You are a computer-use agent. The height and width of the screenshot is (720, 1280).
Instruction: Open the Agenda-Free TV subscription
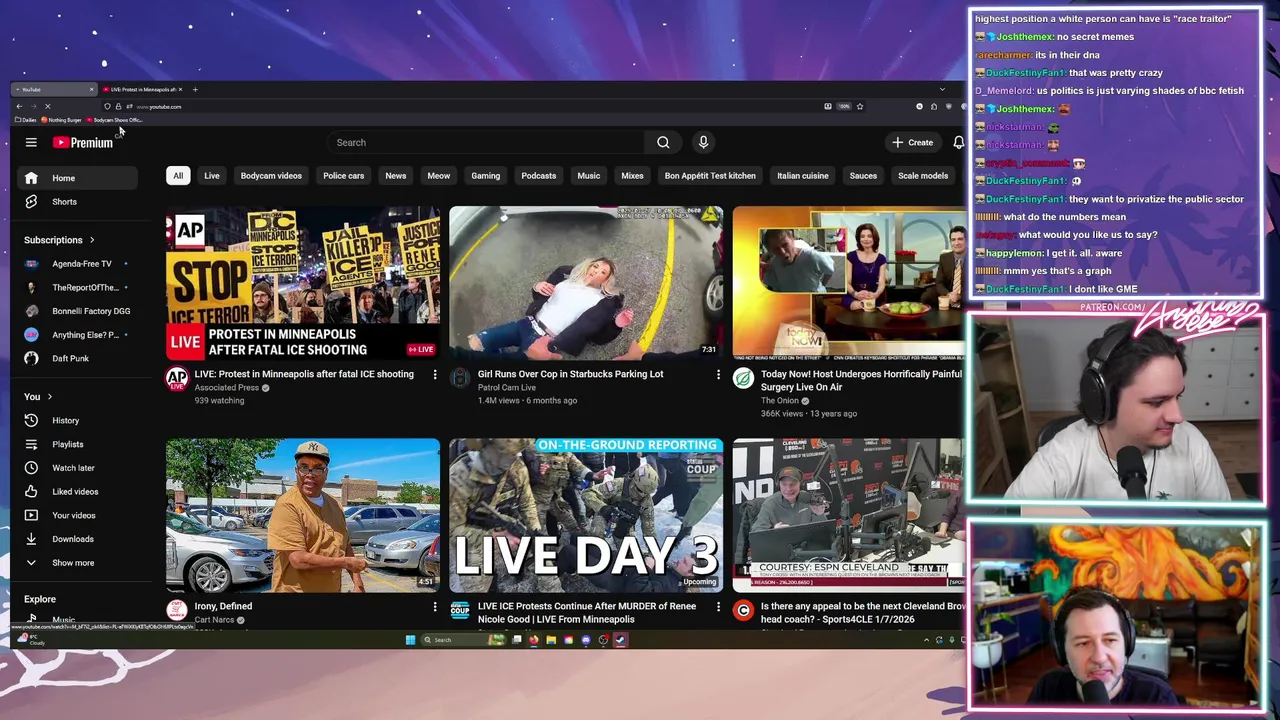[77, 264]
